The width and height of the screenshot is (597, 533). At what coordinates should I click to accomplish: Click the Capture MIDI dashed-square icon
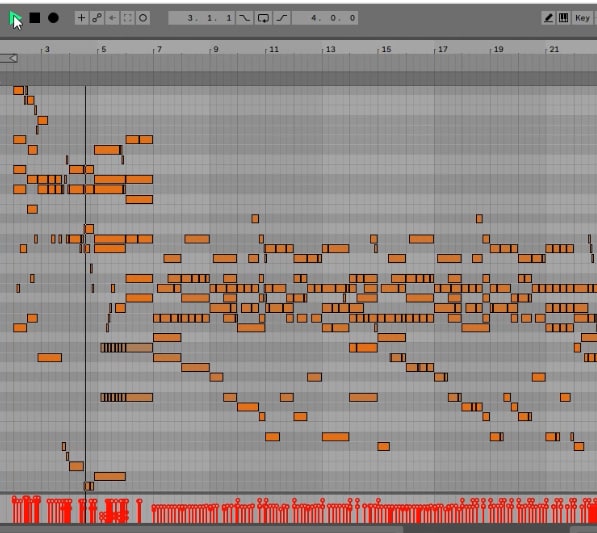tap(128, 18)
